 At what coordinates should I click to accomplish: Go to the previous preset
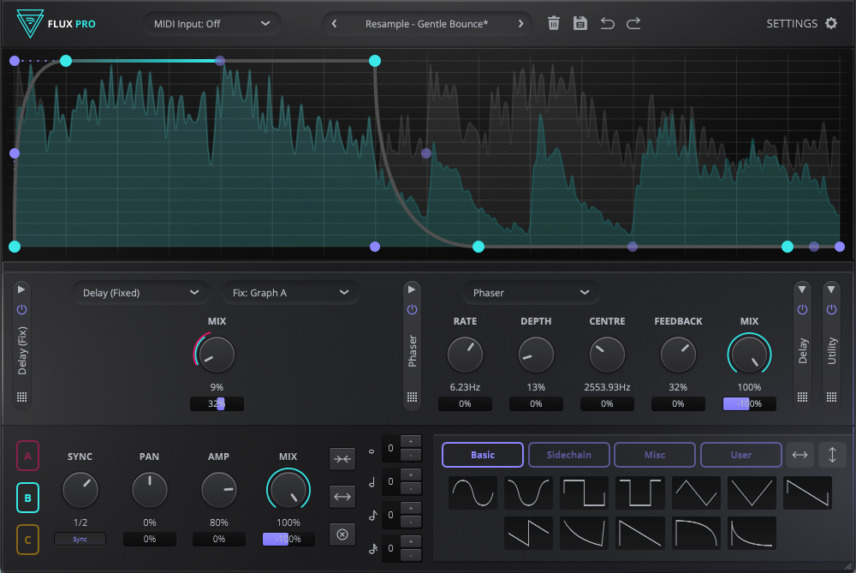click(x=334, y=23)
